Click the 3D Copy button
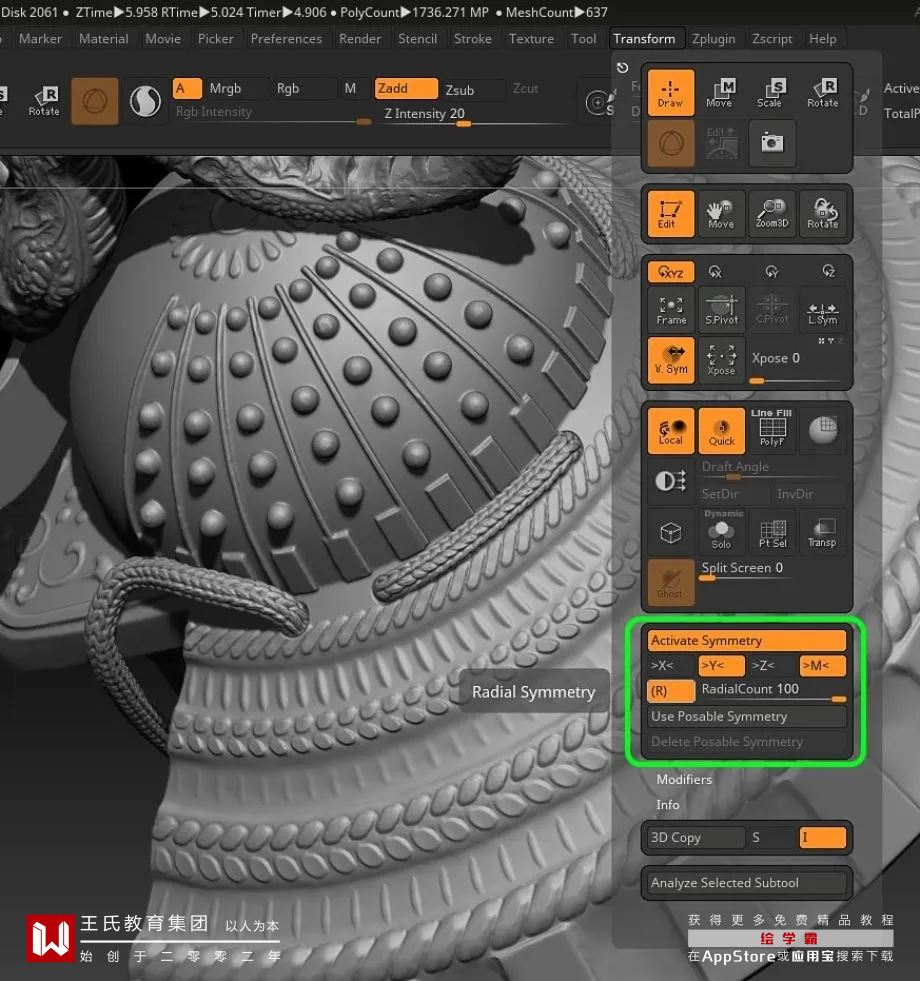This screenshot has width=920, height=981. (x=696, y=837)
